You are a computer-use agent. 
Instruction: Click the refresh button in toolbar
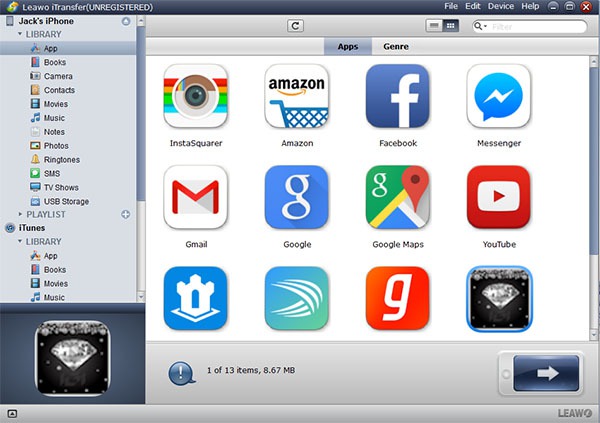pos(295,26)
